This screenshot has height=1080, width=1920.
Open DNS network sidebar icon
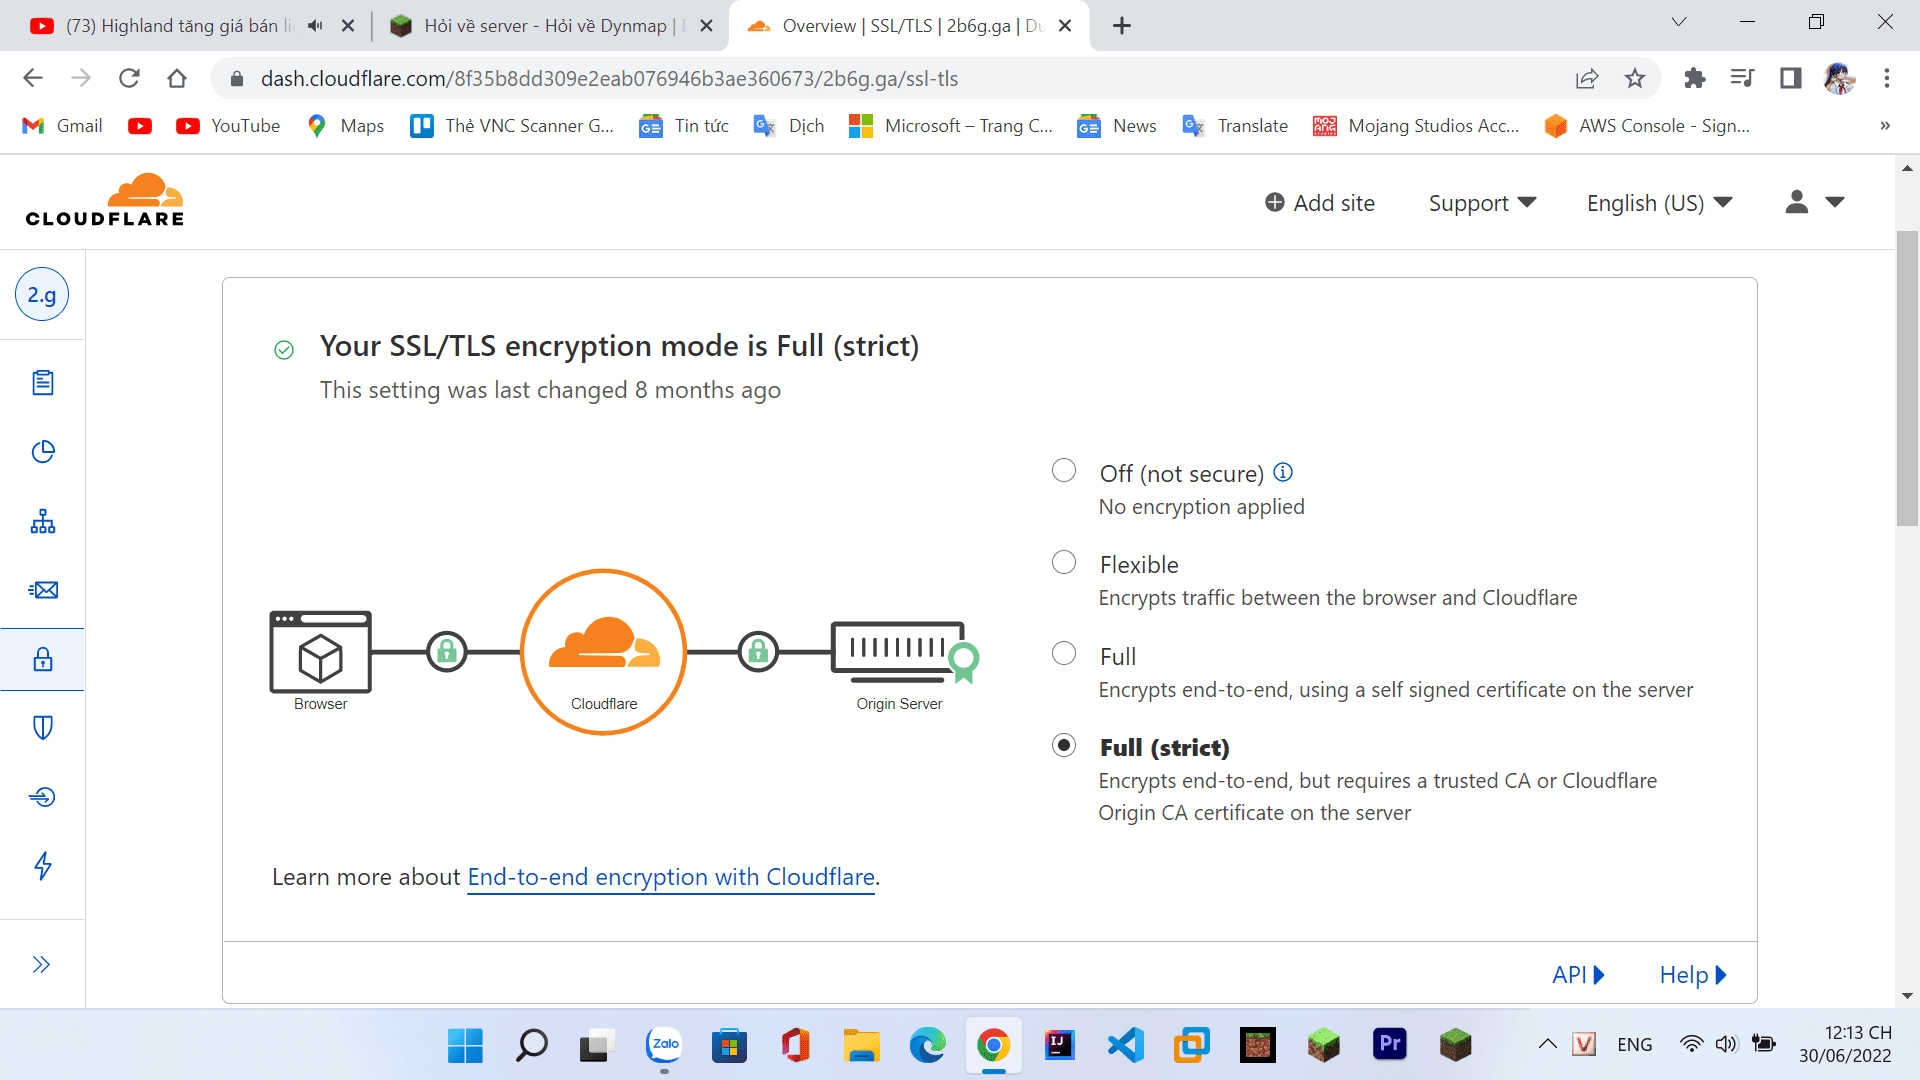pos(42,521)
